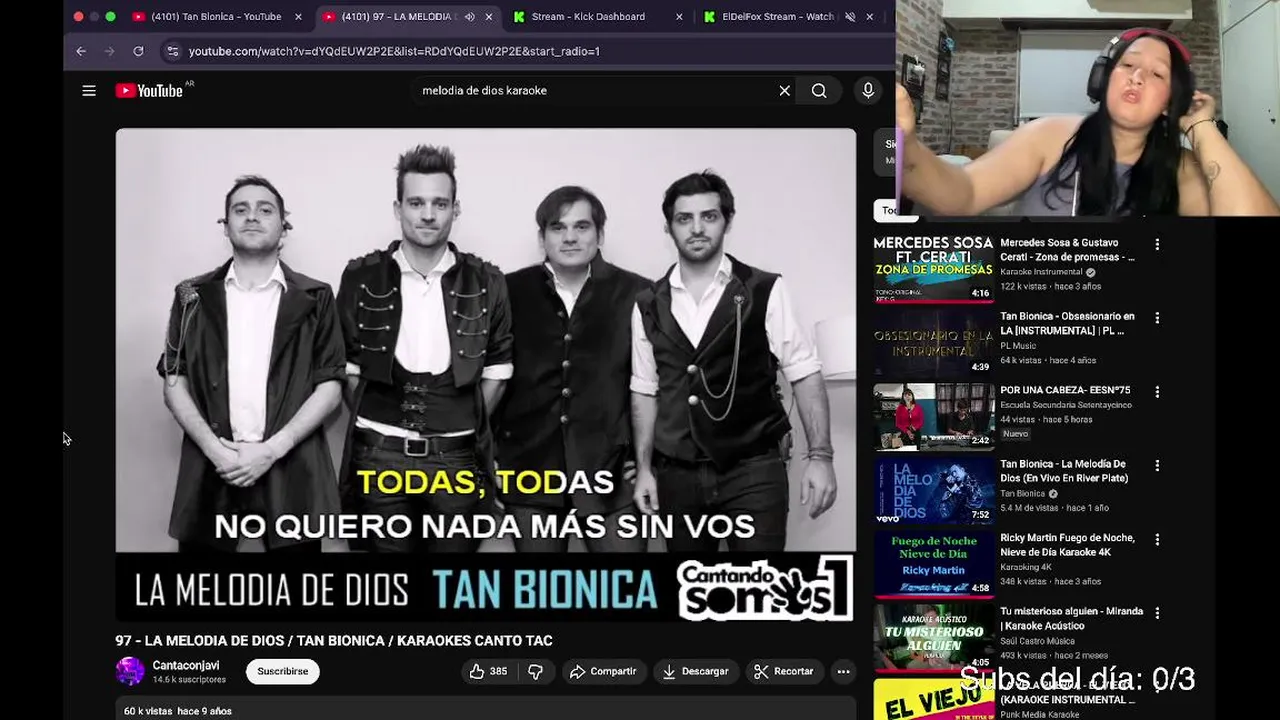The width and height of the screenshot is (1280, 720).
Task: Click the Suscribirse button
Action: click(x=283, y=672)
